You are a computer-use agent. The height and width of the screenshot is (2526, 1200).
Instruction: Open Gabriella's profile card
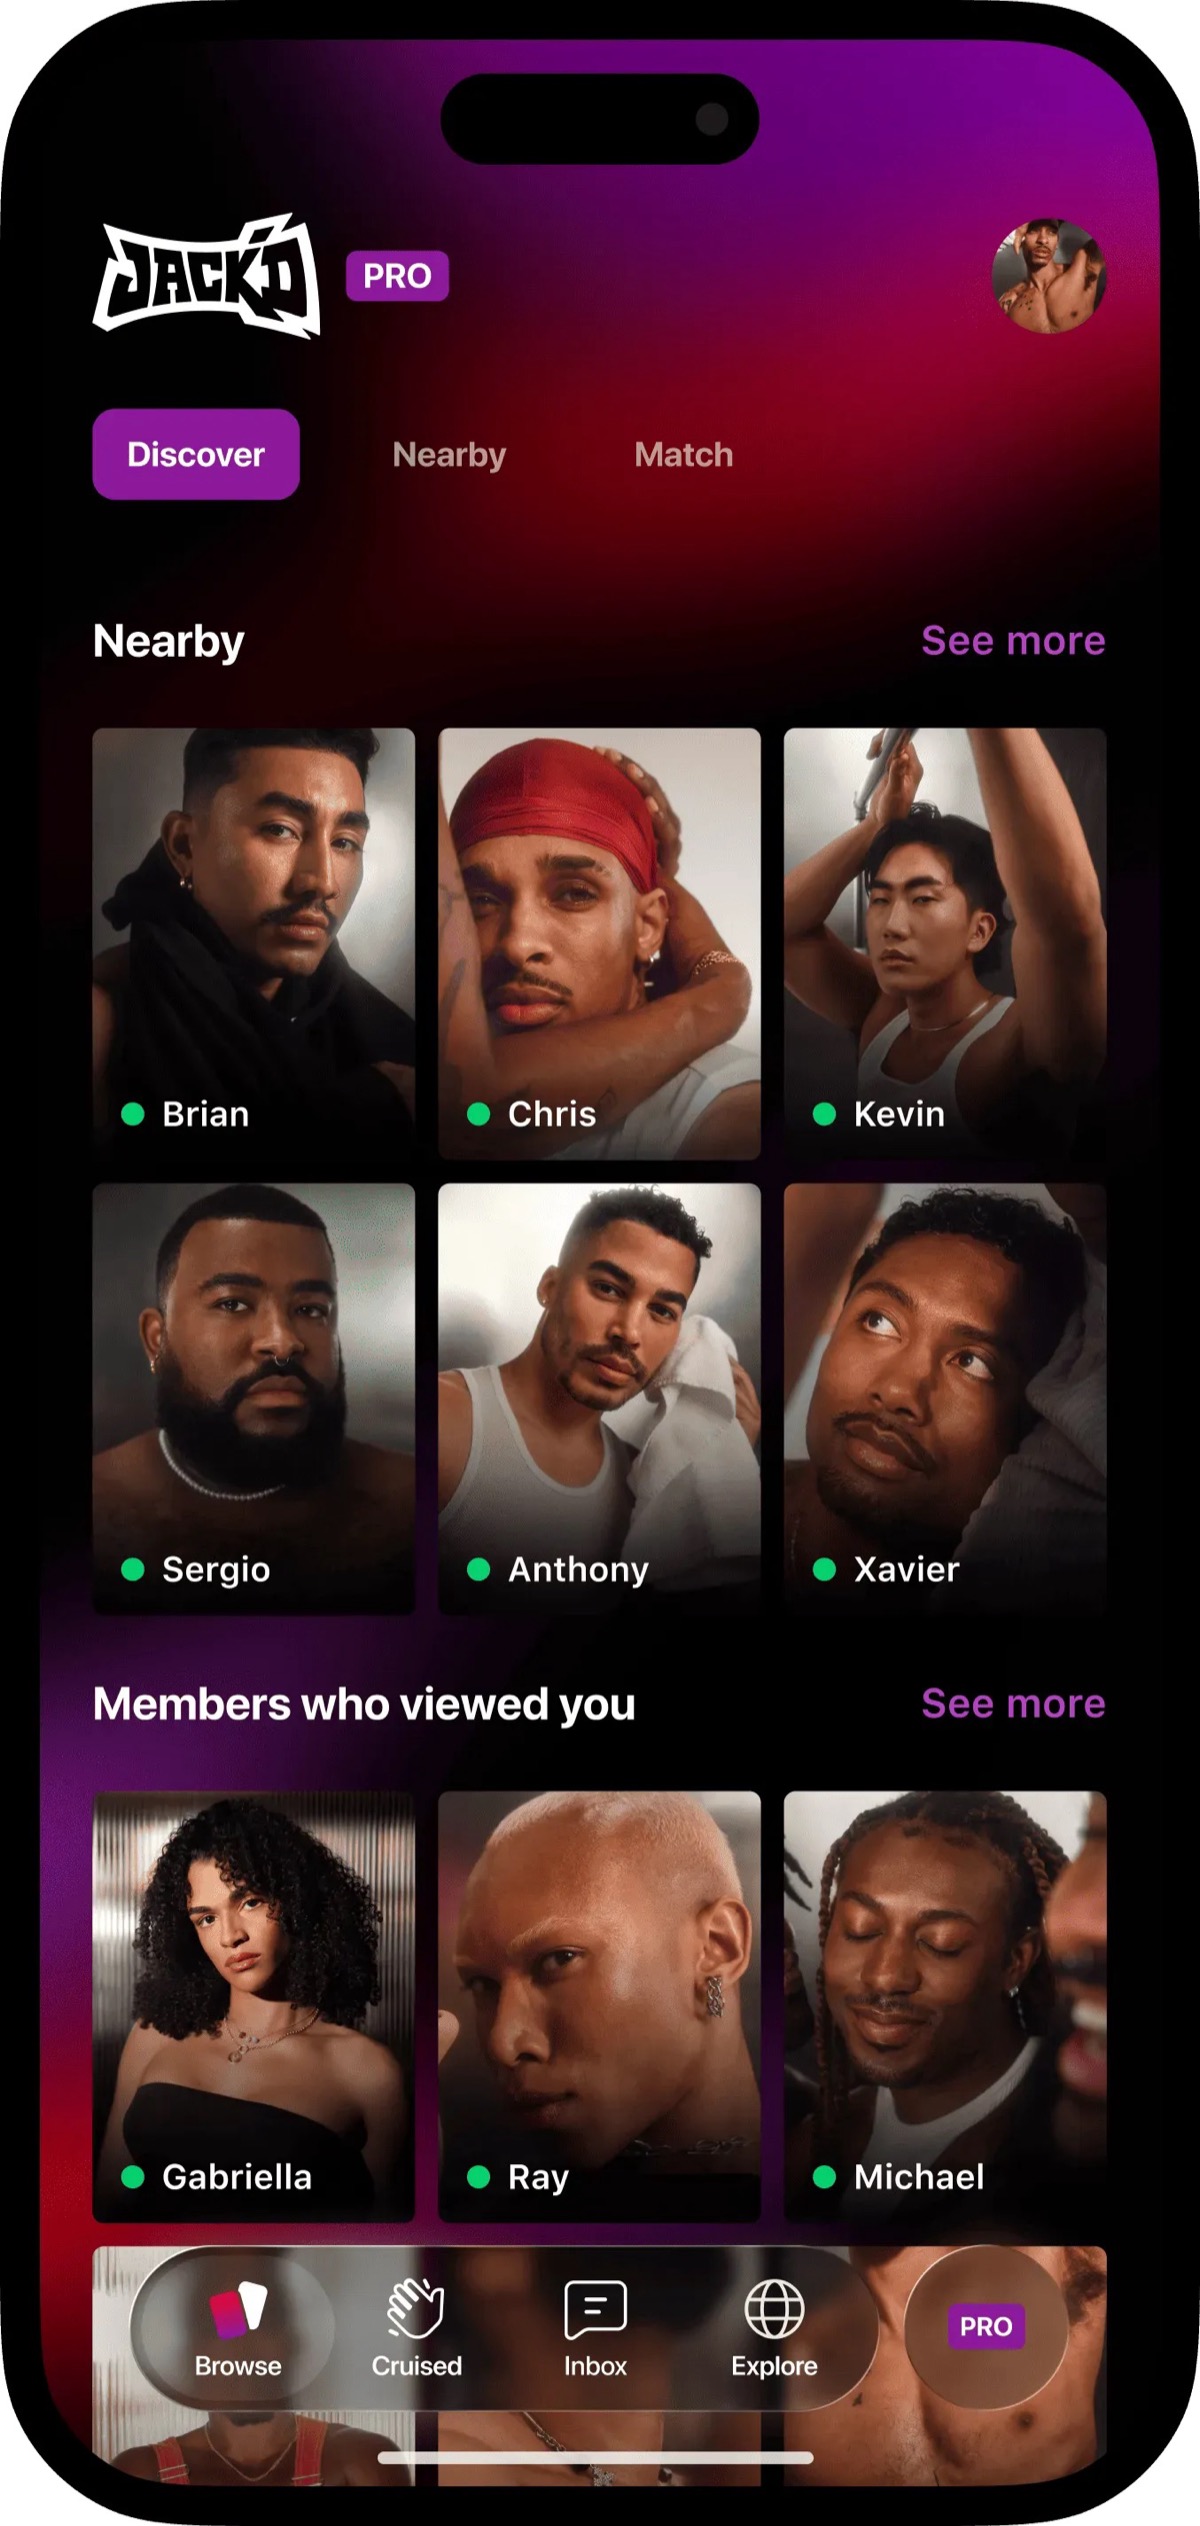click(x=254, y=2006)
